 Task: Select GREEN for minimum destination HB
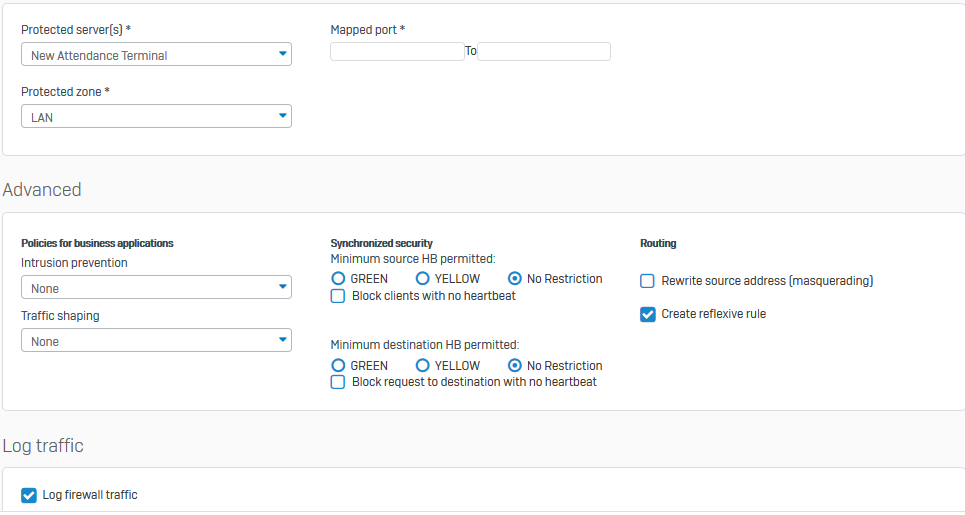click(x=339, y=366)
